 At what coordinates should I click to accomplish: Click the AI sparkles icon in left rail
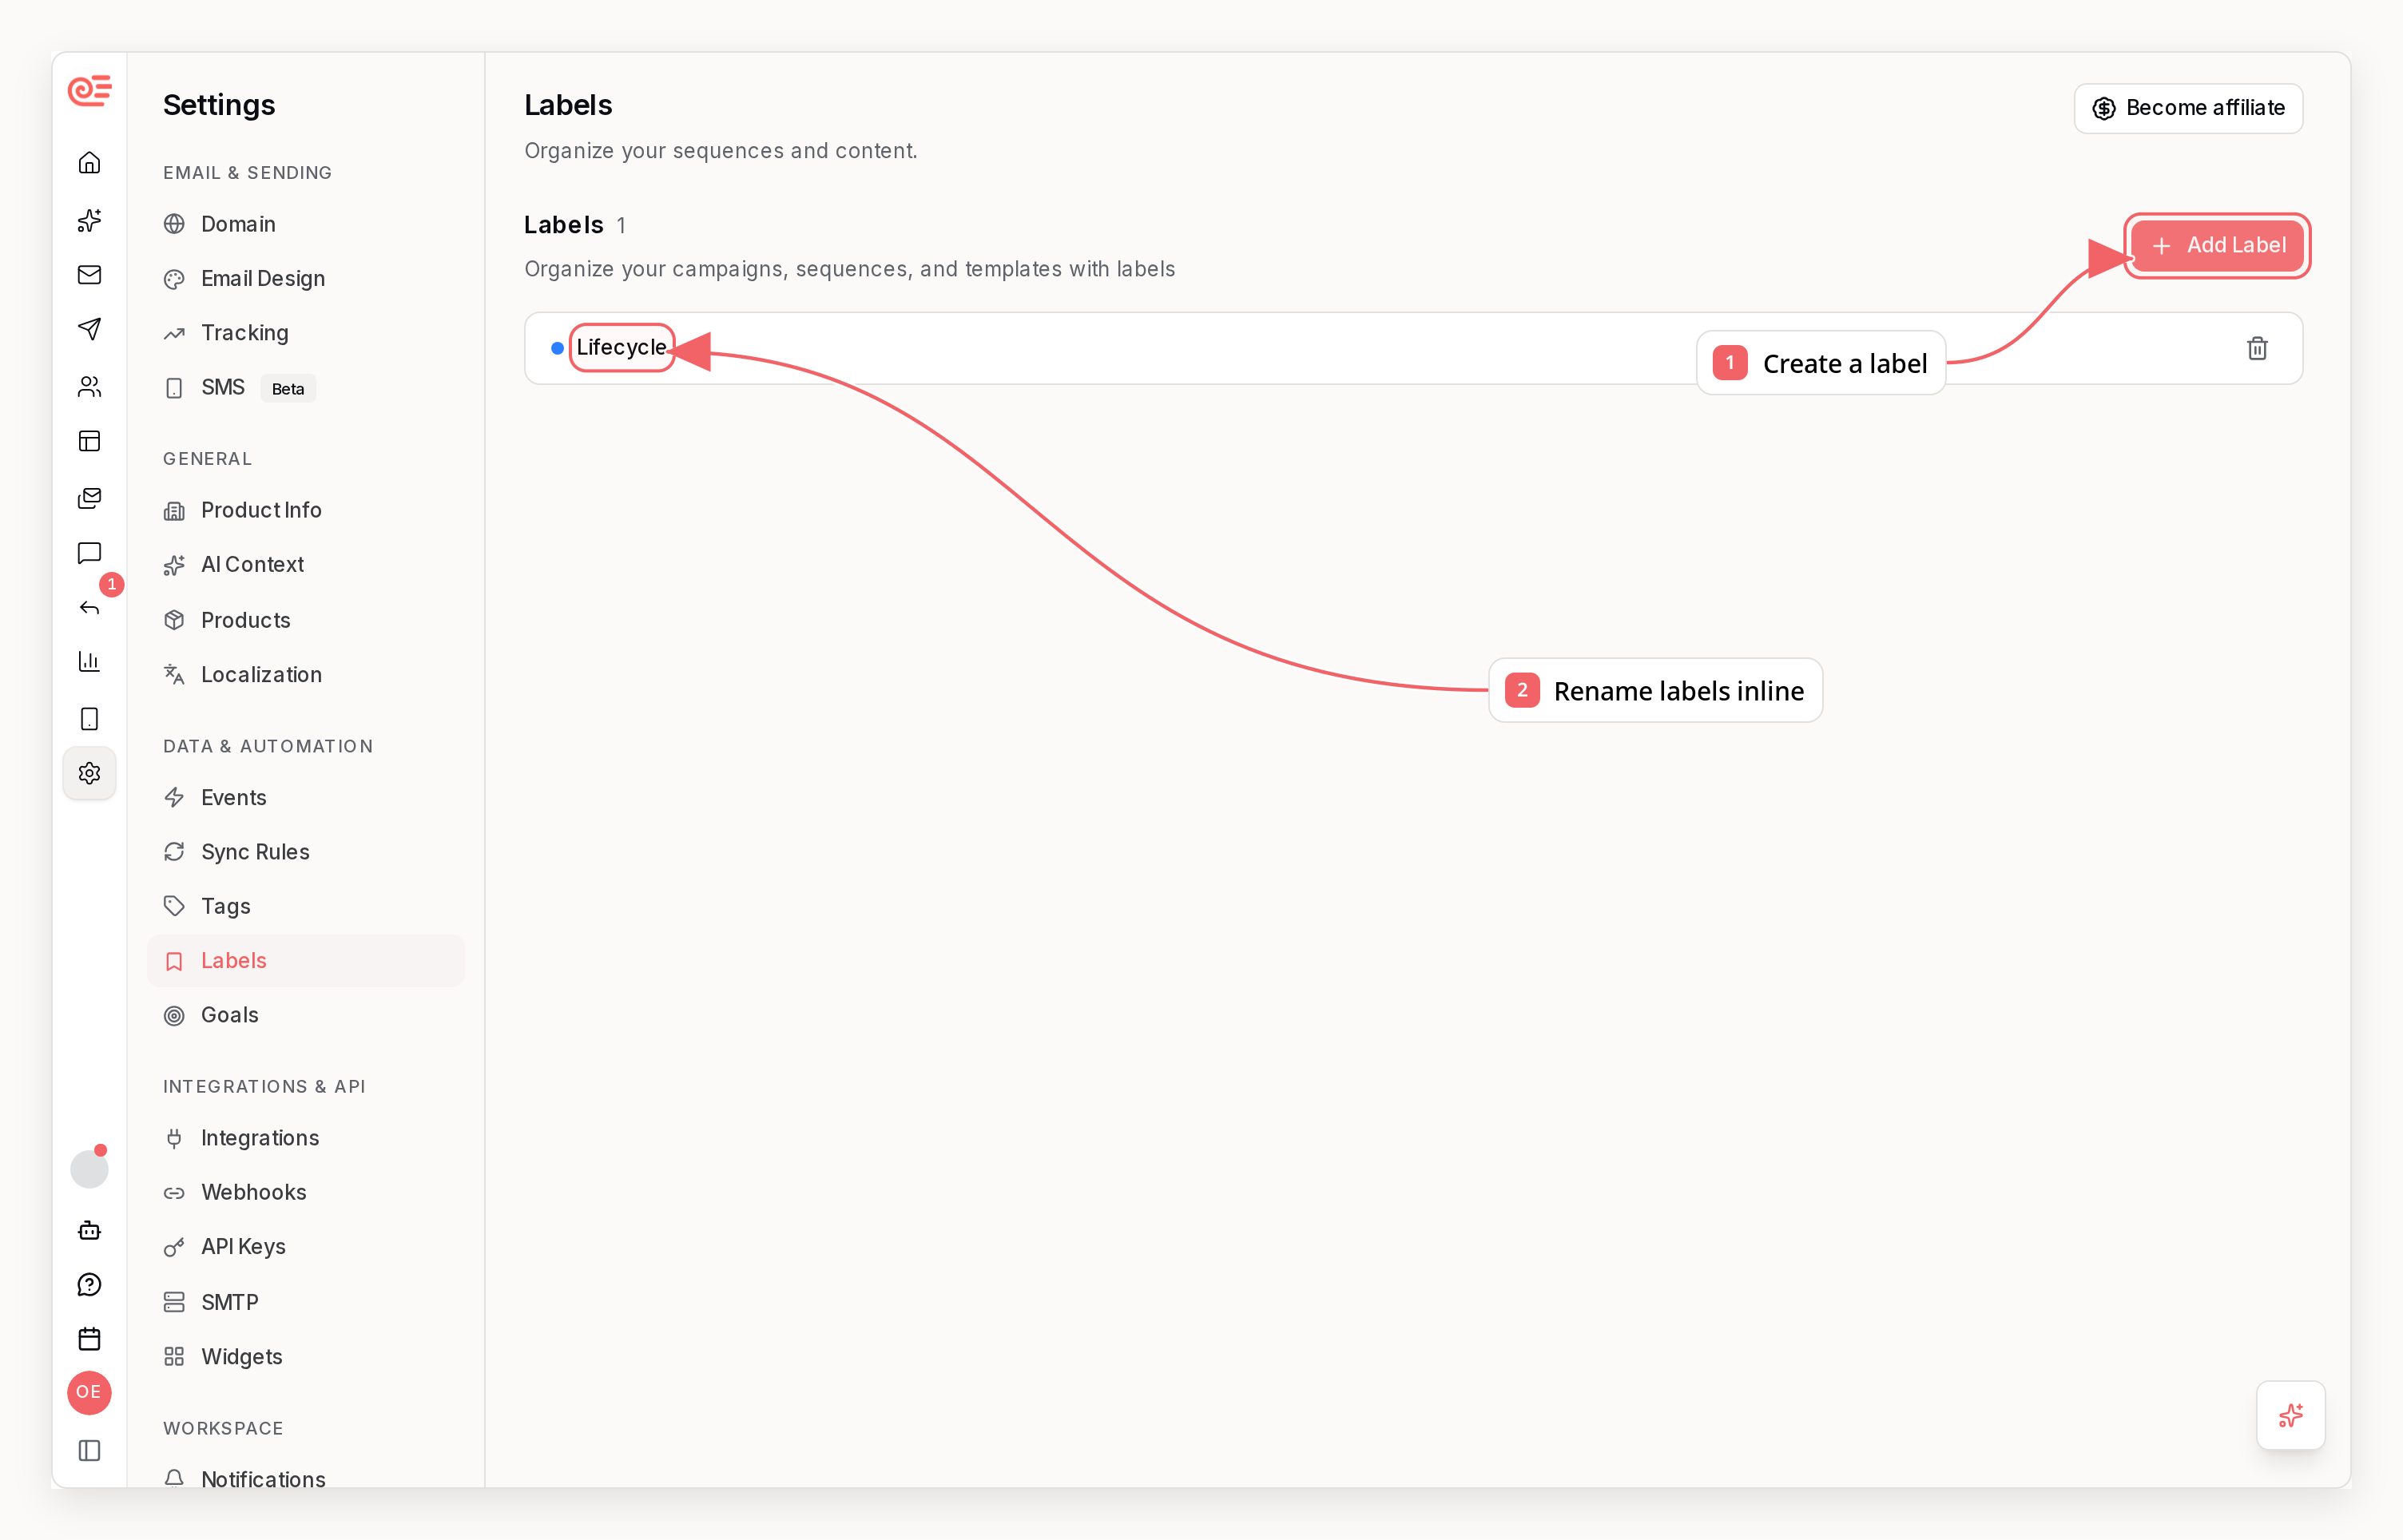(x=89, y=220)
